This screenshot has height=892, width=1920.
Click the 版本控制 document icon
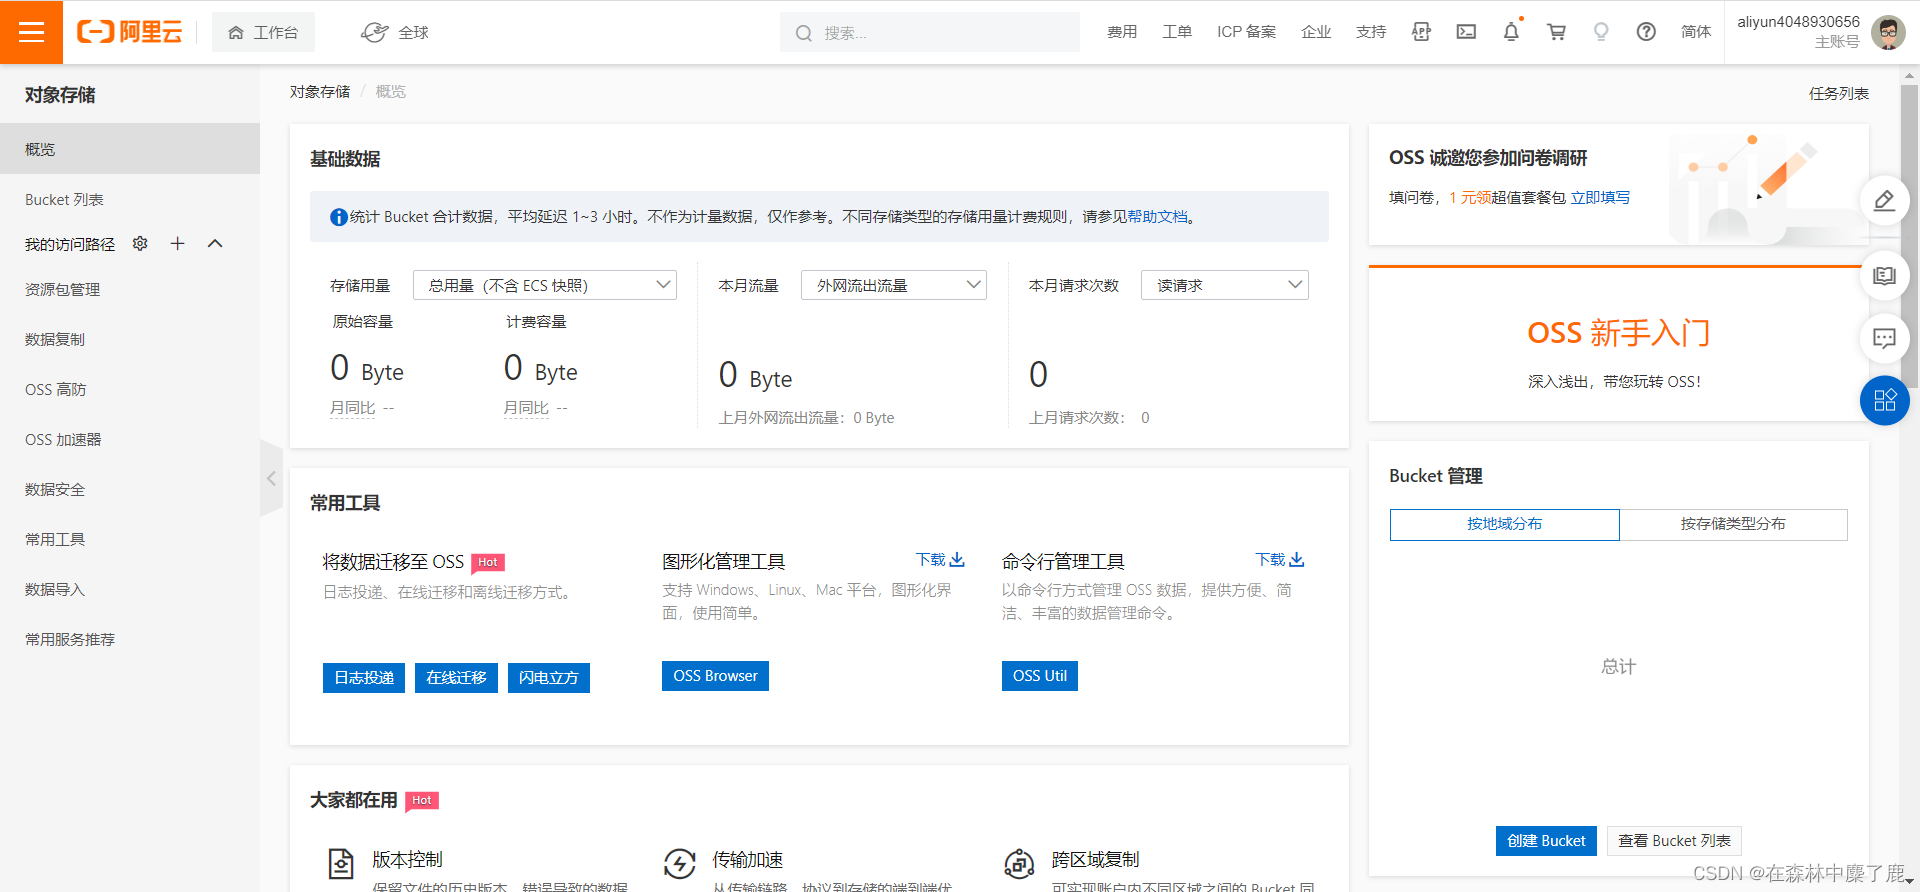coord(341,863)
